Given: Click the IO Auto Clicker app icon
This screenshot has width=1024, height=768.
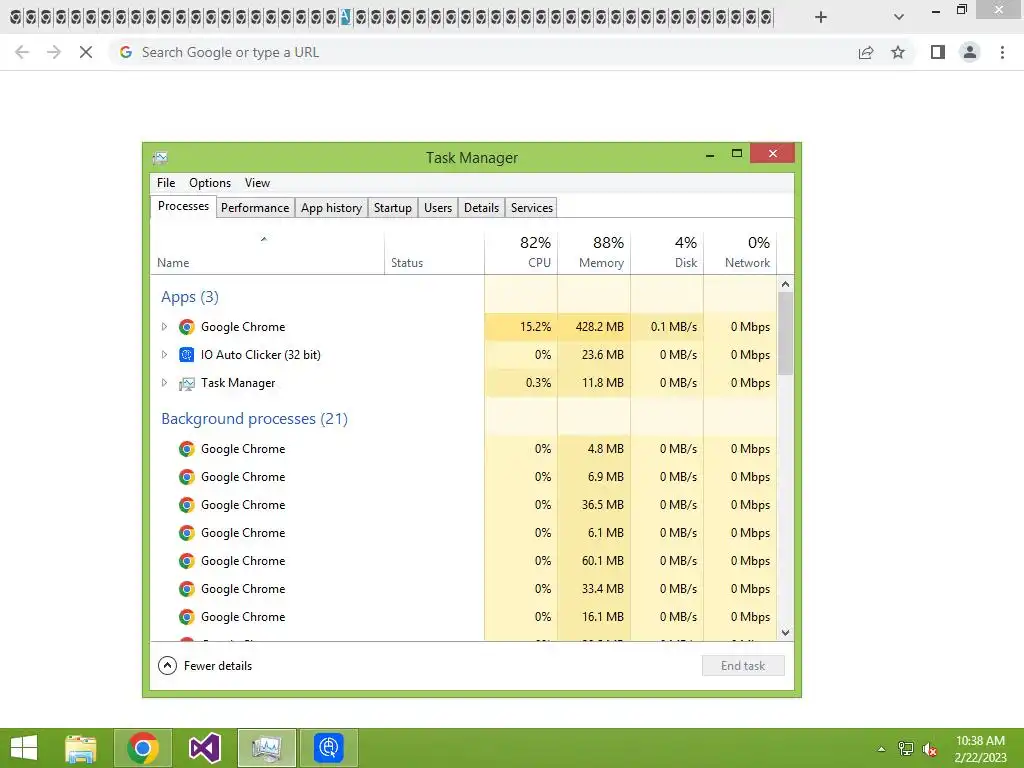Looking at the screenshot, I should pos(187,355).
